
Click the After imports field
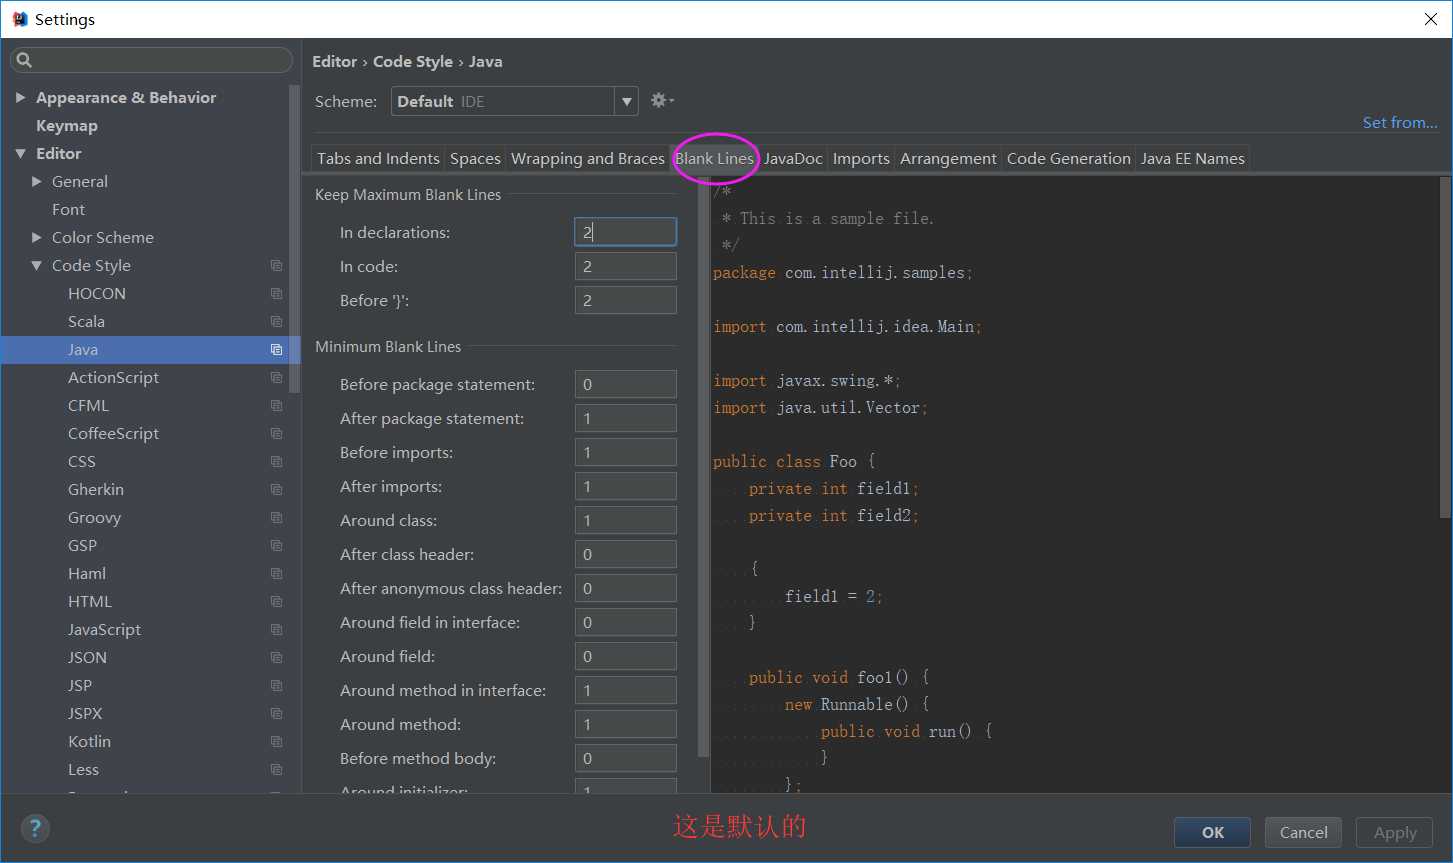626,486
